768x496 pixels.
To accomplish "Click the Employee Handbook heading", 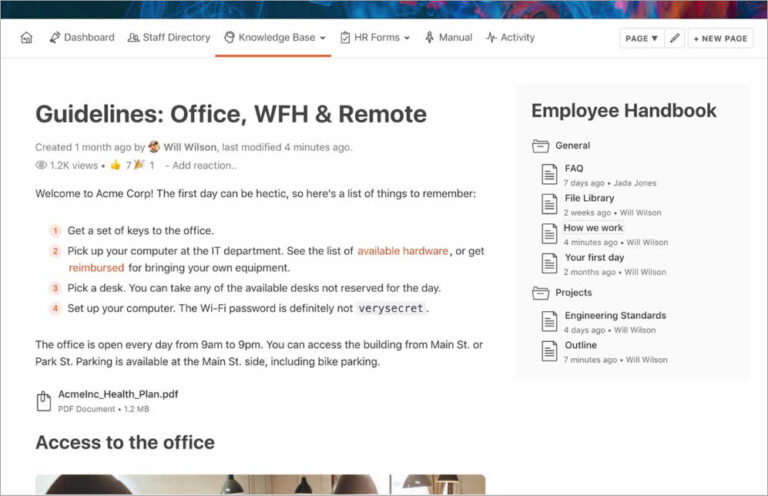I will 624,111.
